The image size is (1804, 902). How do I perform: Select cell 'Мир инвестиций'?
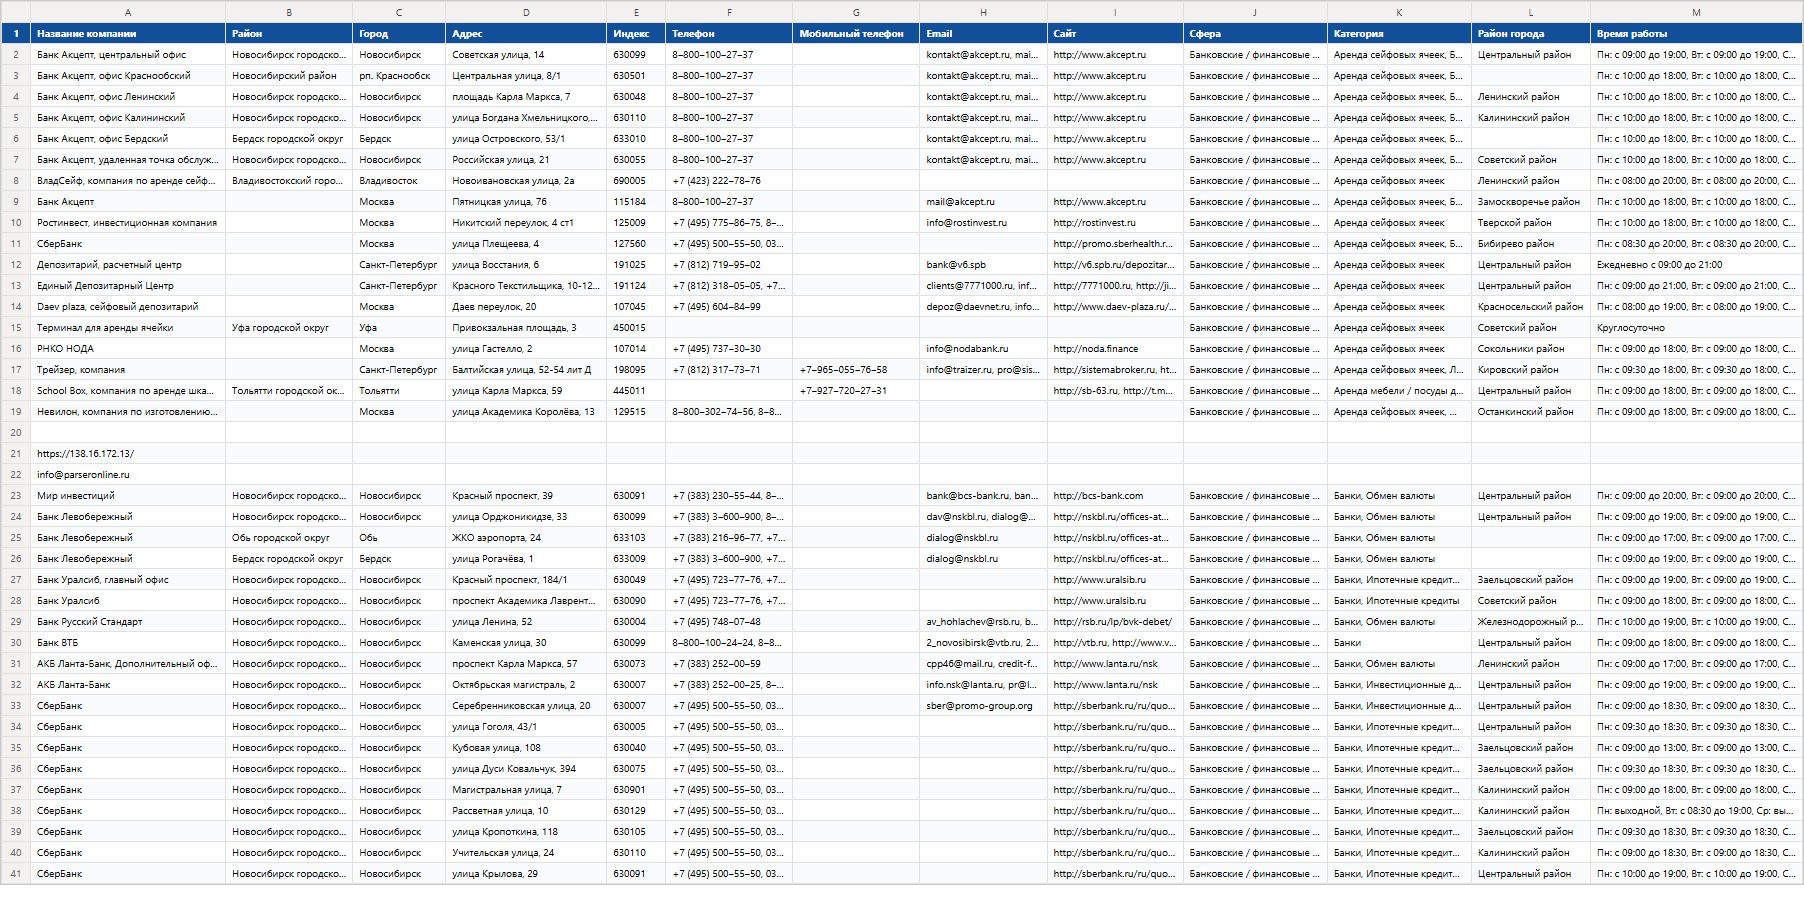(x=128, y=496)
